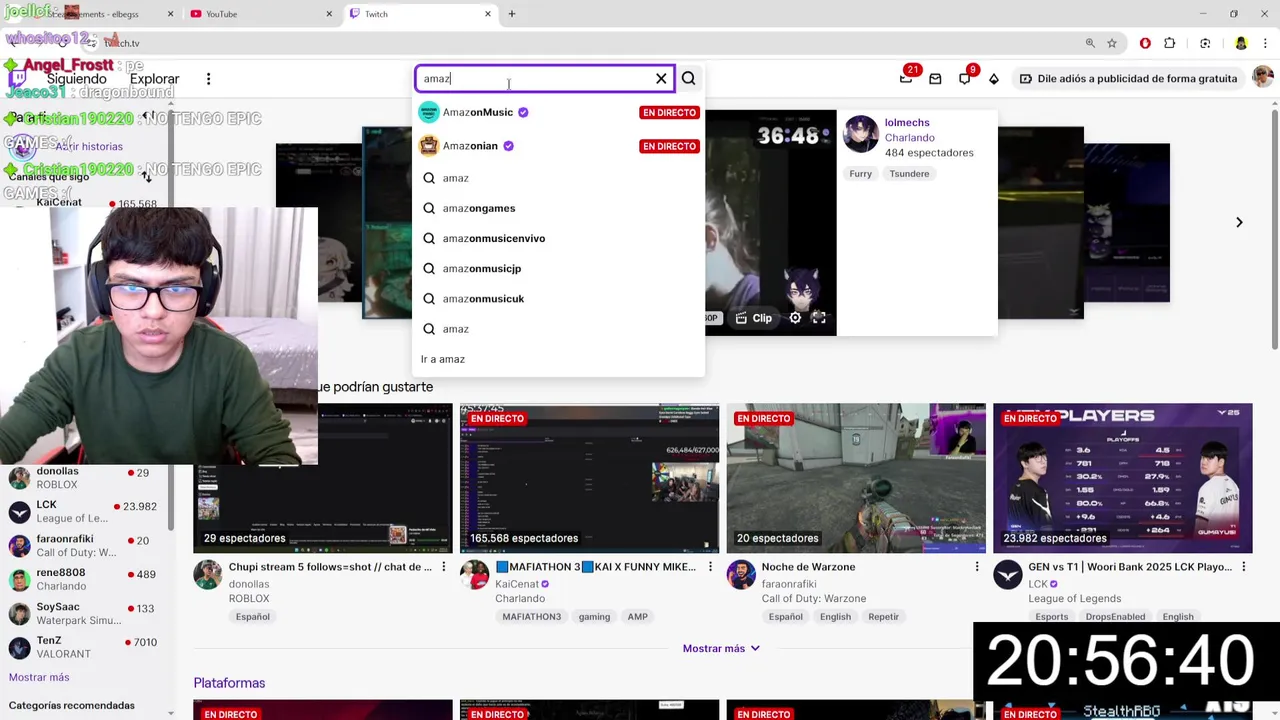Expand recommendations with 'Mostrar más' chevron
This screenshot has height=720, width=1280.
pos(721,648)
